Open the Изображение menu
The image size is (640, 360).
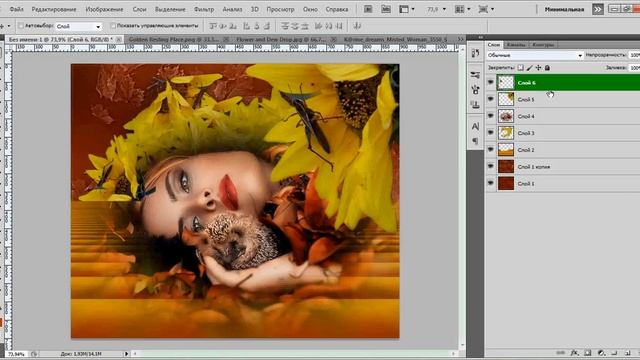pyautogui.click(x=104, y=9)
